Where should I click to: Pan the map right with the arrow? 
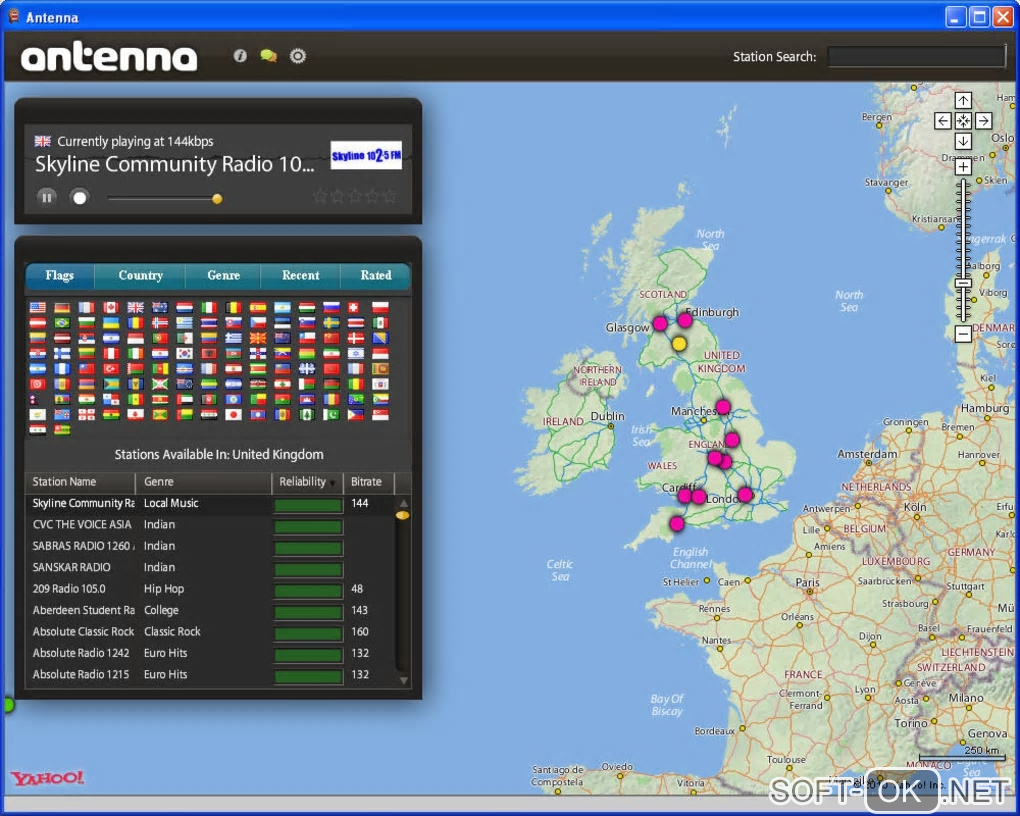[983, 121]
